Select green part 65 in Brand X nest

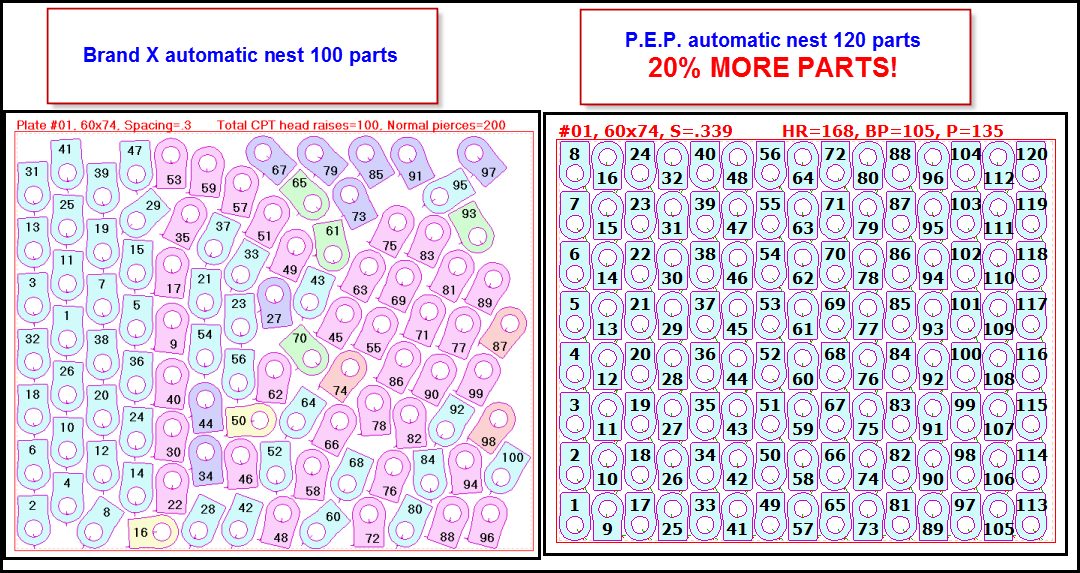(x=306, y=193)
